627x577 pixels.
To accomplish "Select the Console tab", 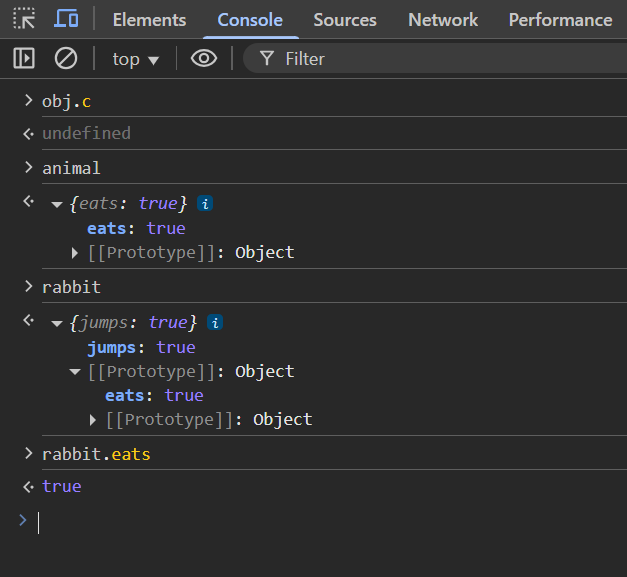I will coord(250,20).
